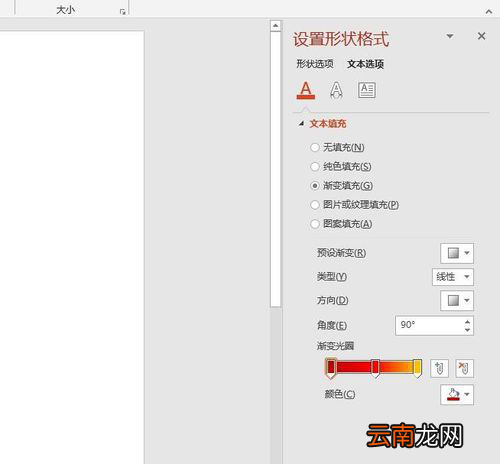Image resolution: width=500 pixels, height=464 pixels.
Task: Select the right yellow gradient stop
Action: 417,368
